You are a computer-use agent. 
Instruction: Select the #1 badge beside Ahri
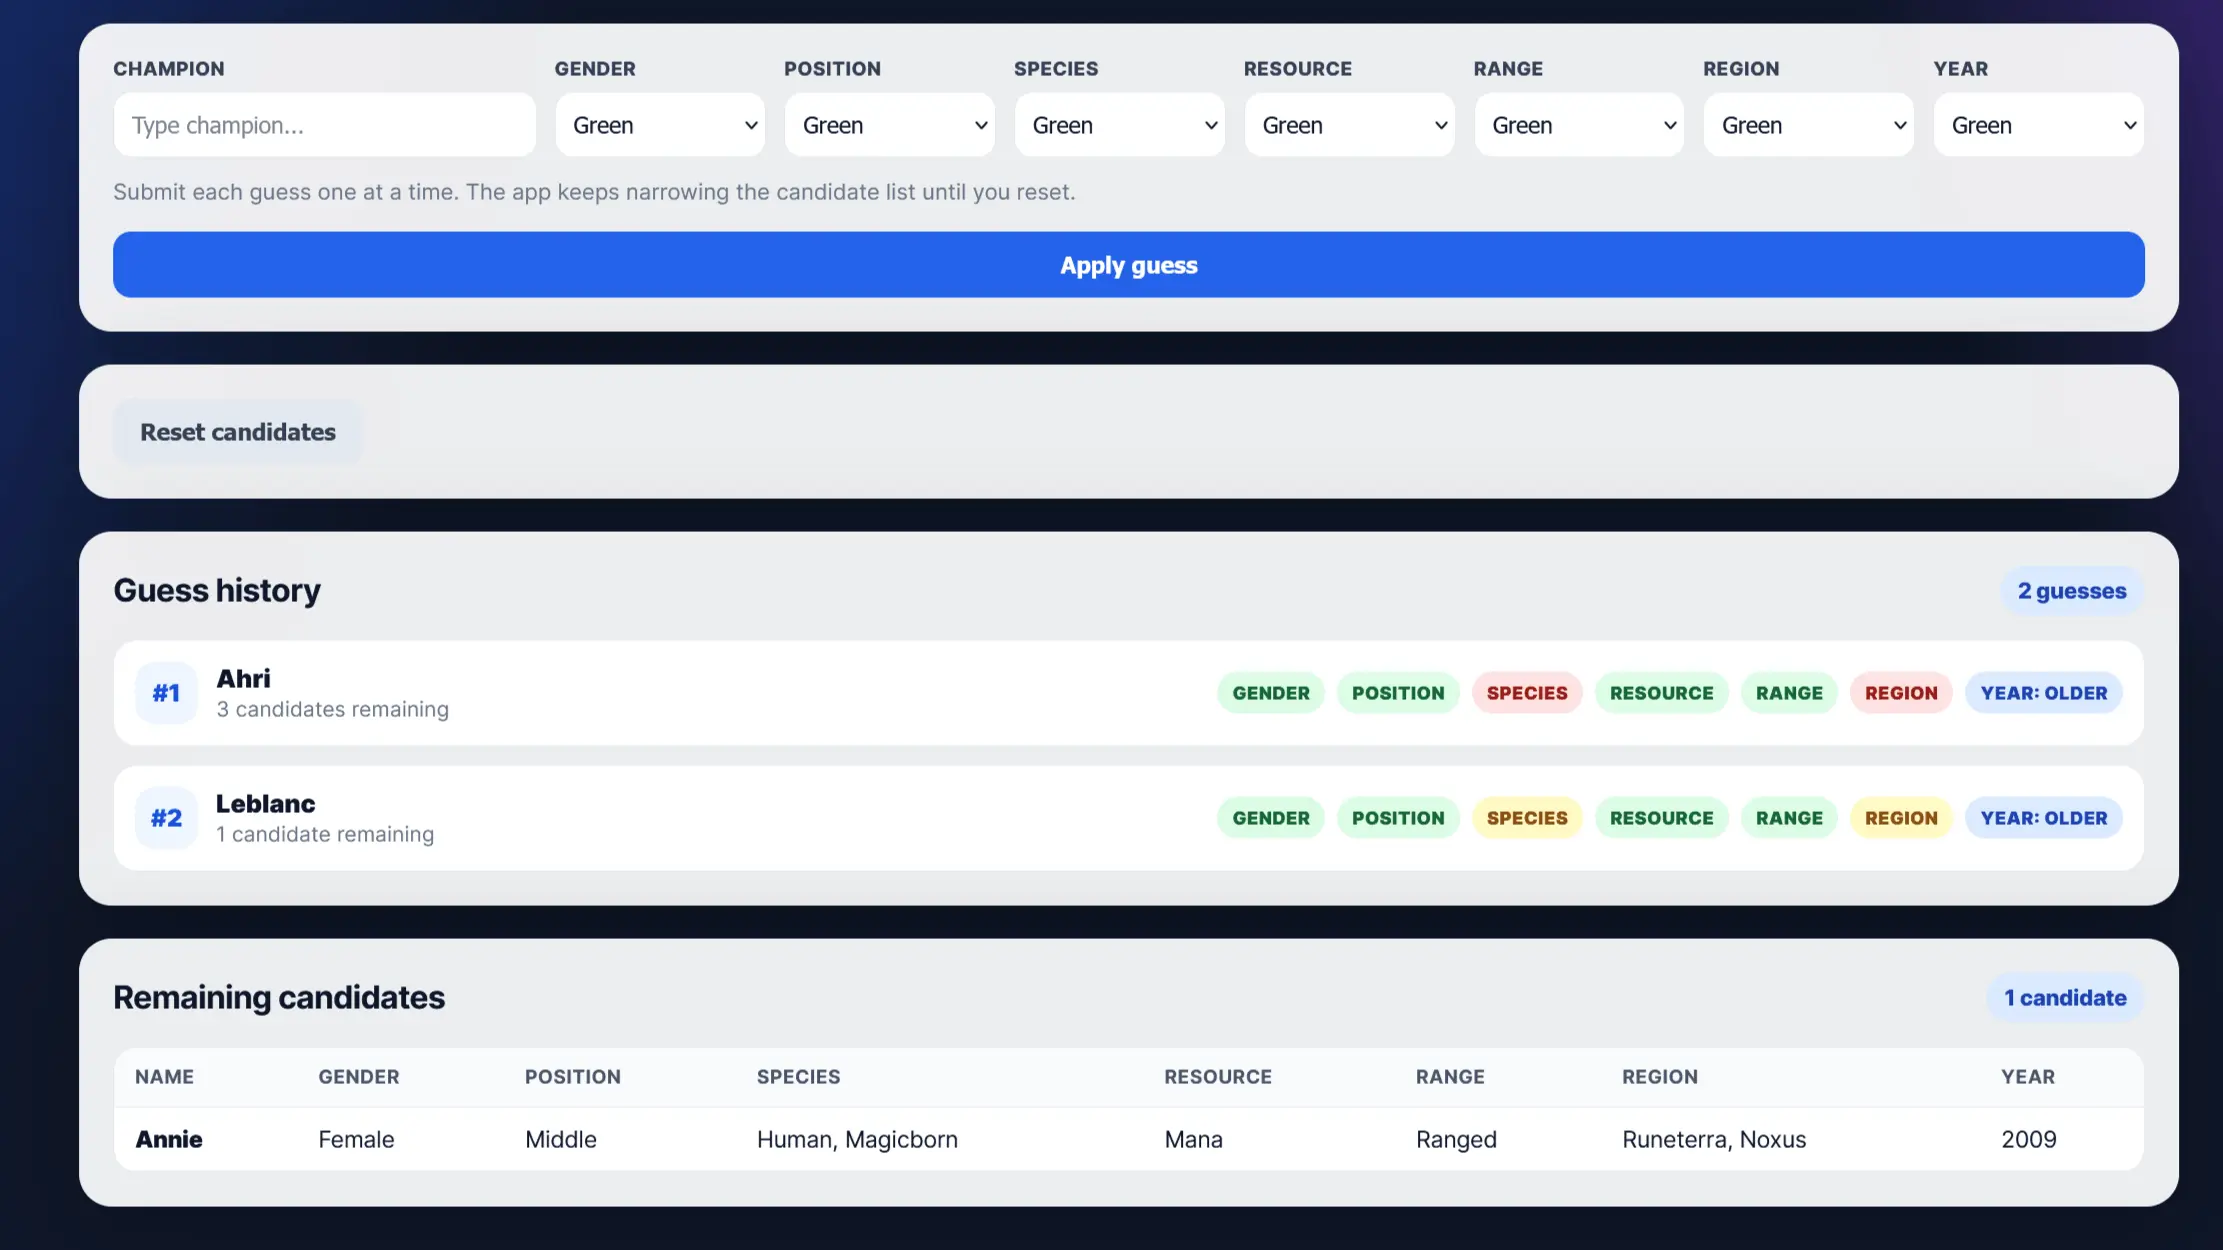pyautogui.click(x=166, y=693)
